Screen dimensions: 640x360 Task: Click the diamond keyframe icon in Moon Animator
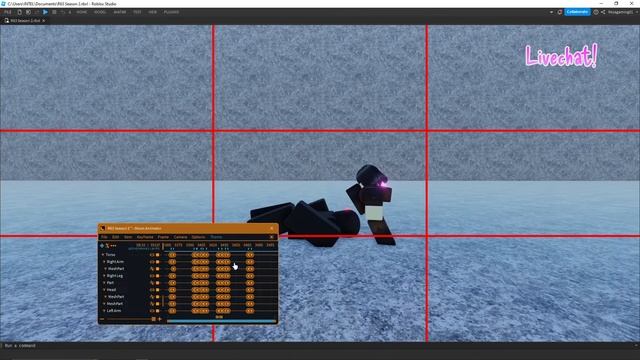(x=102, y=246)
